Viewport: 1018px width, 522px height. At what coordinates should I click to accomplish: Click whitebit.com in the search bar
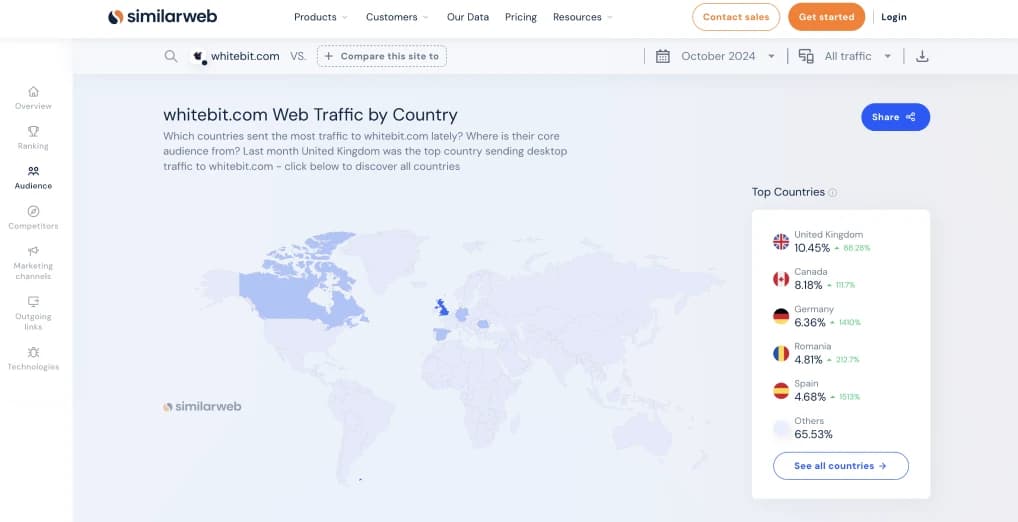tap(245, 56)
